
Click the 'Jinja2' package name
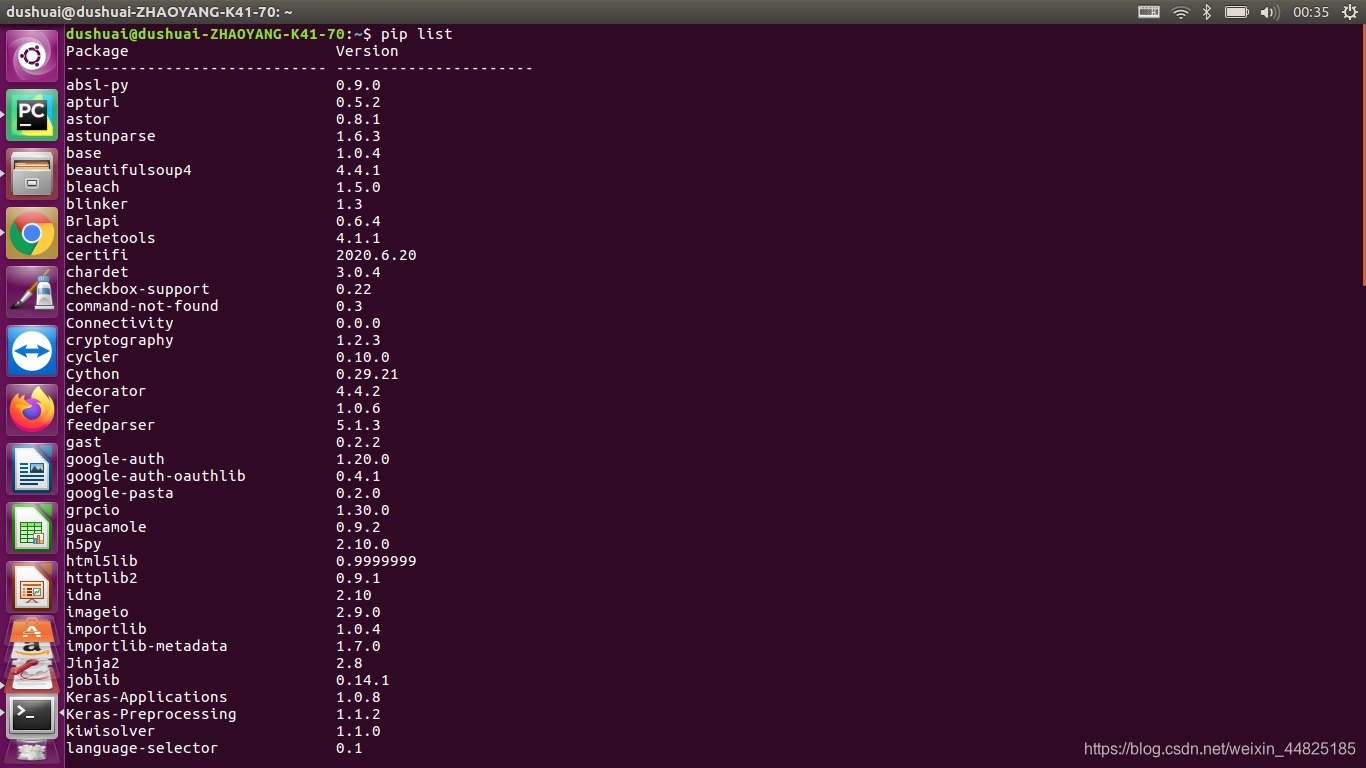[93, 663]
